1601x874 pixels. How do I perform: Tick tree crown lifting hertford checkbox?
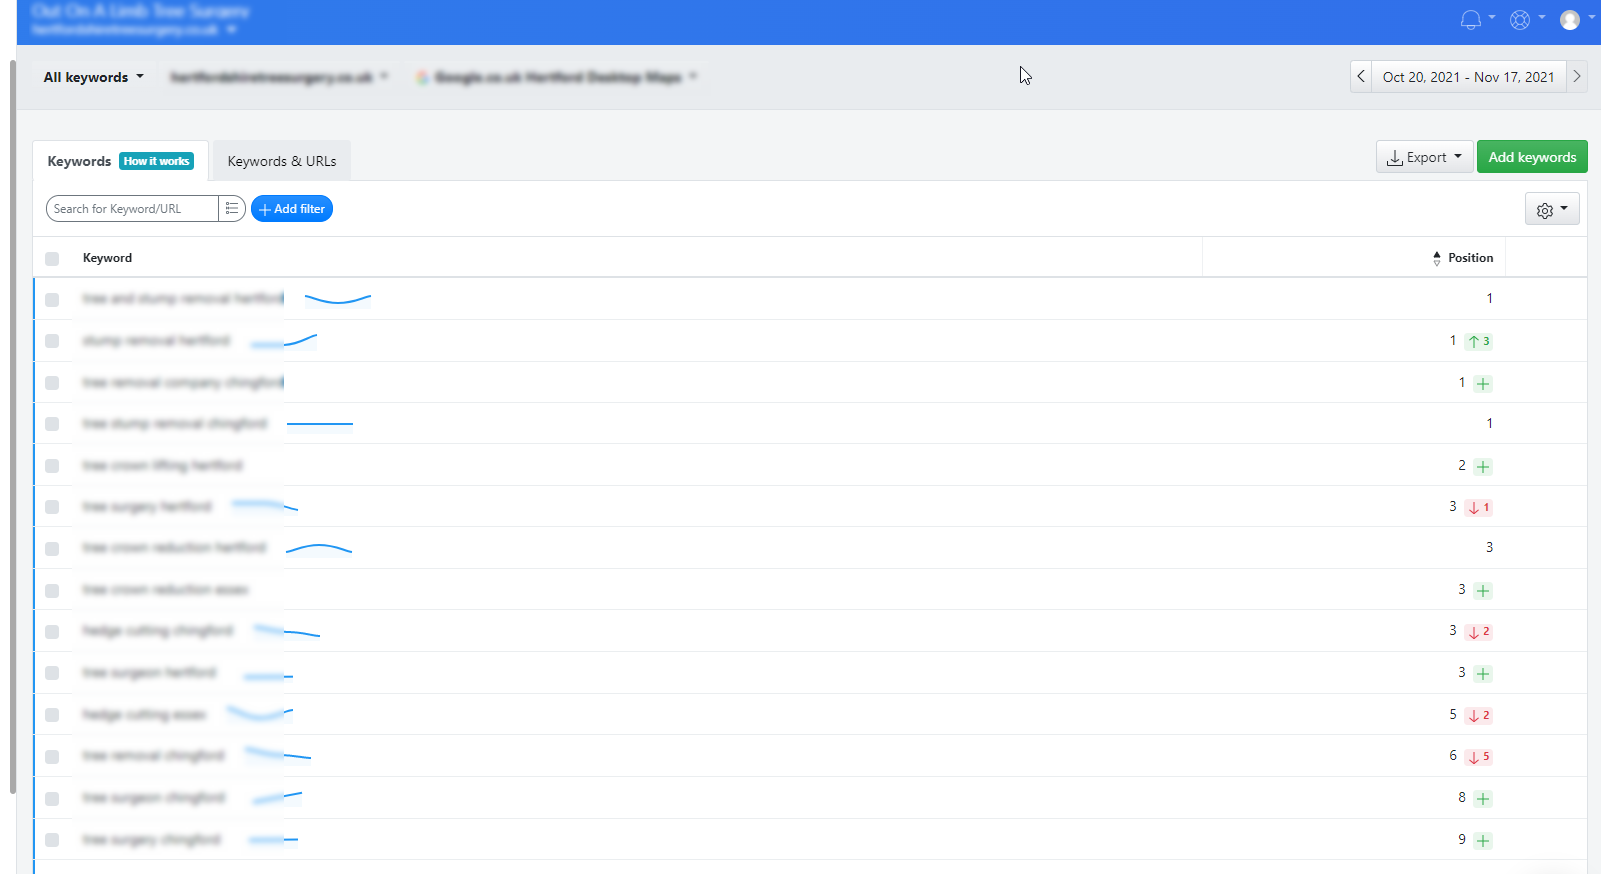click(x=52, y=466)
